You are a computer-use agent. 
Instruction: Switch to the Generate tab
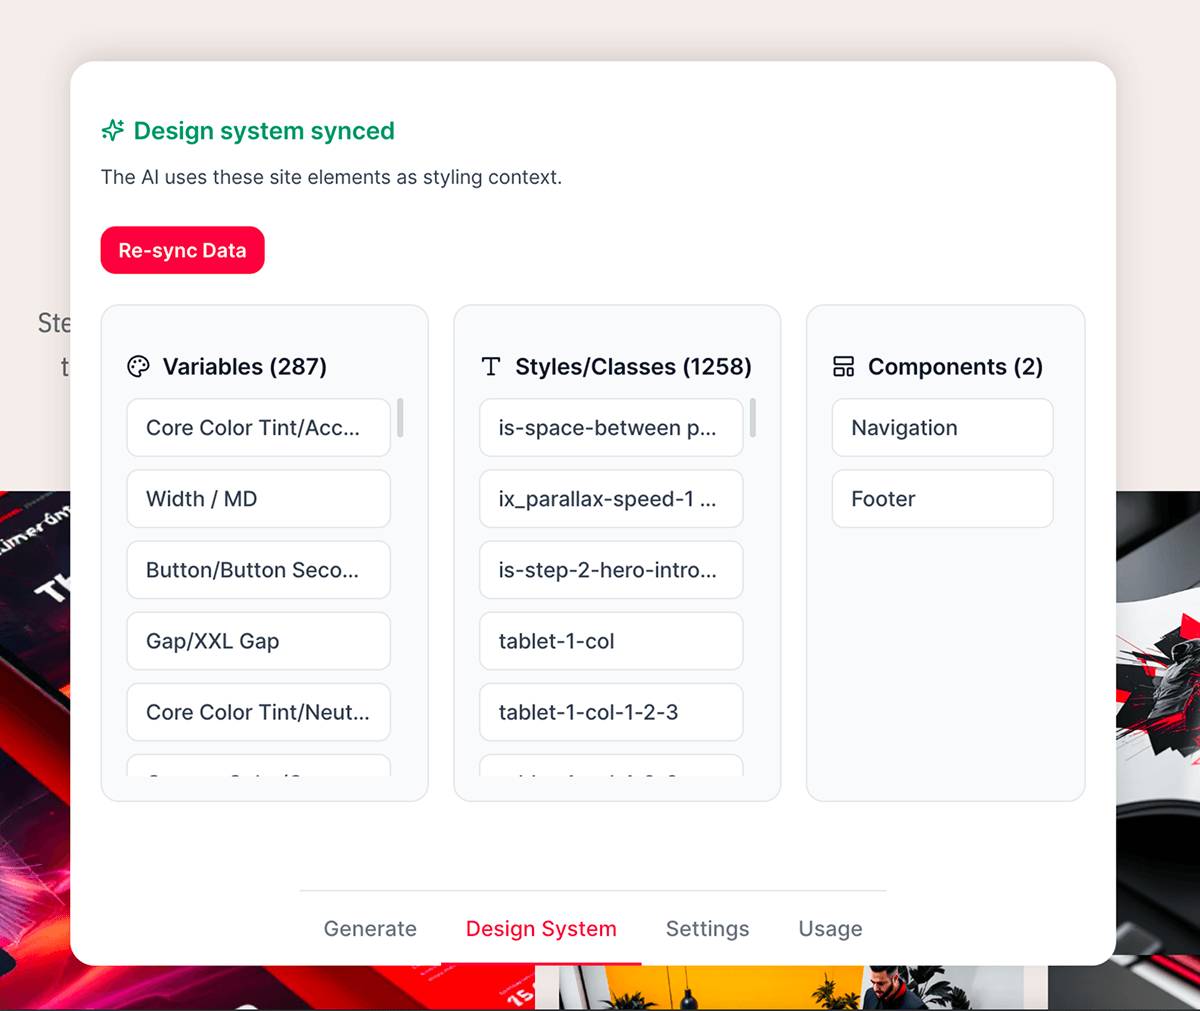(x=370, y=929)
